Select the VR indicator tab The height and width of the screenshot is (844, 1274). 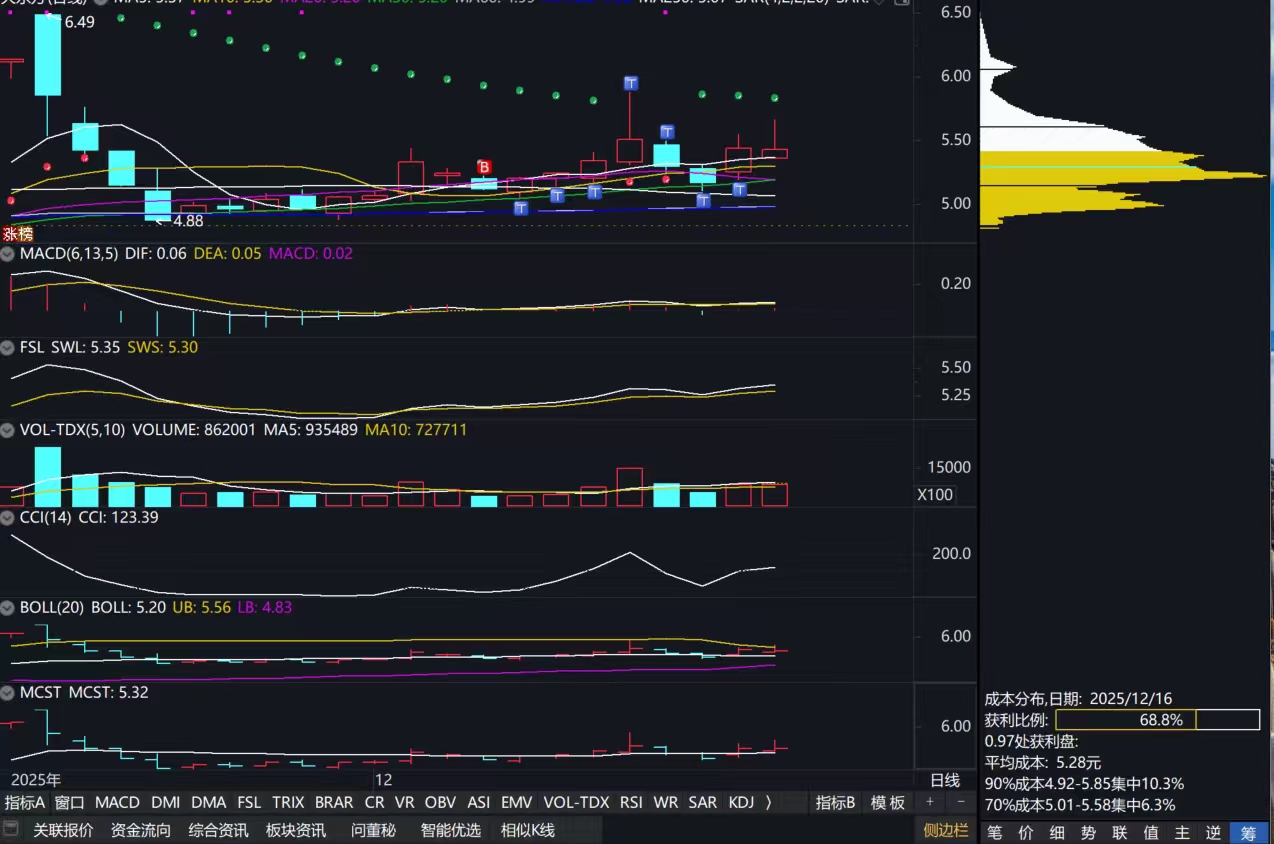coord(404,802)
